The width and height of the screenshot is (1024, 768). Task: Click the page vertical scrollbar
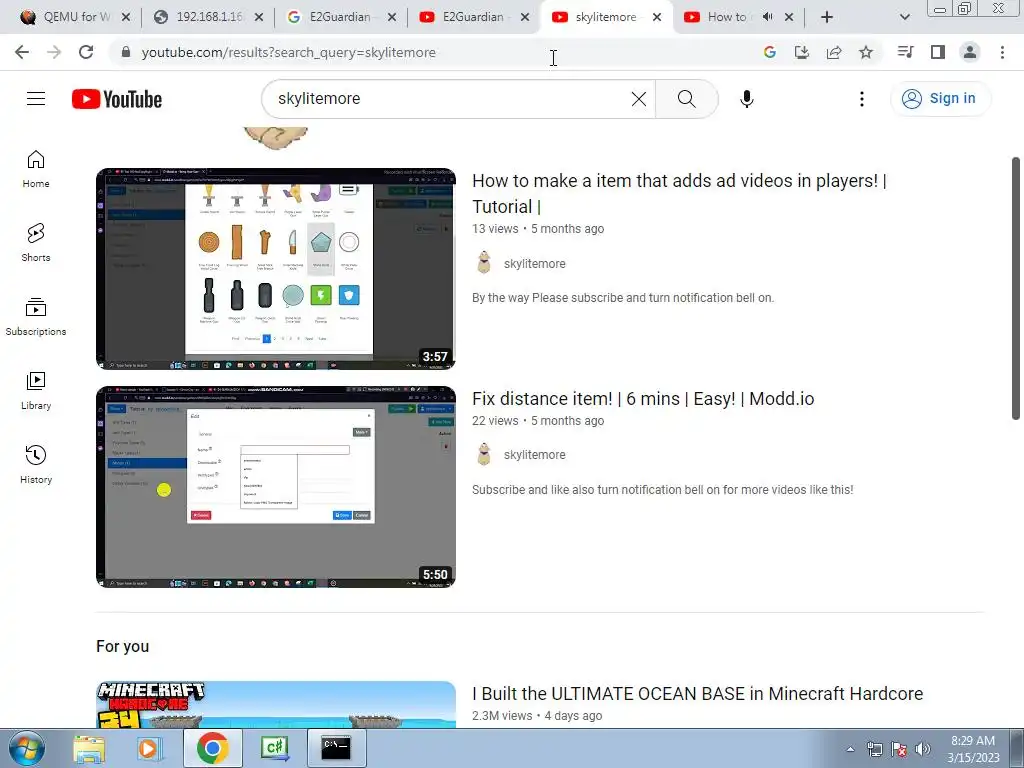coord(1016,288)
